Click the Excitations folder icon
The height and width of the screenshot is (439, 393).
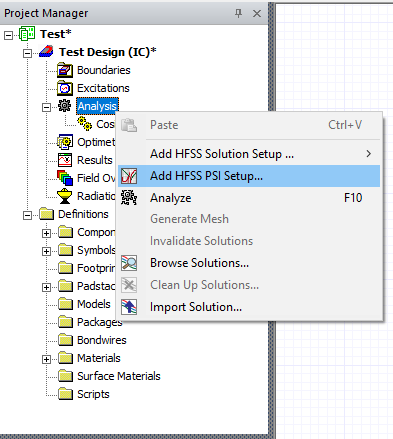click(65, 88)
